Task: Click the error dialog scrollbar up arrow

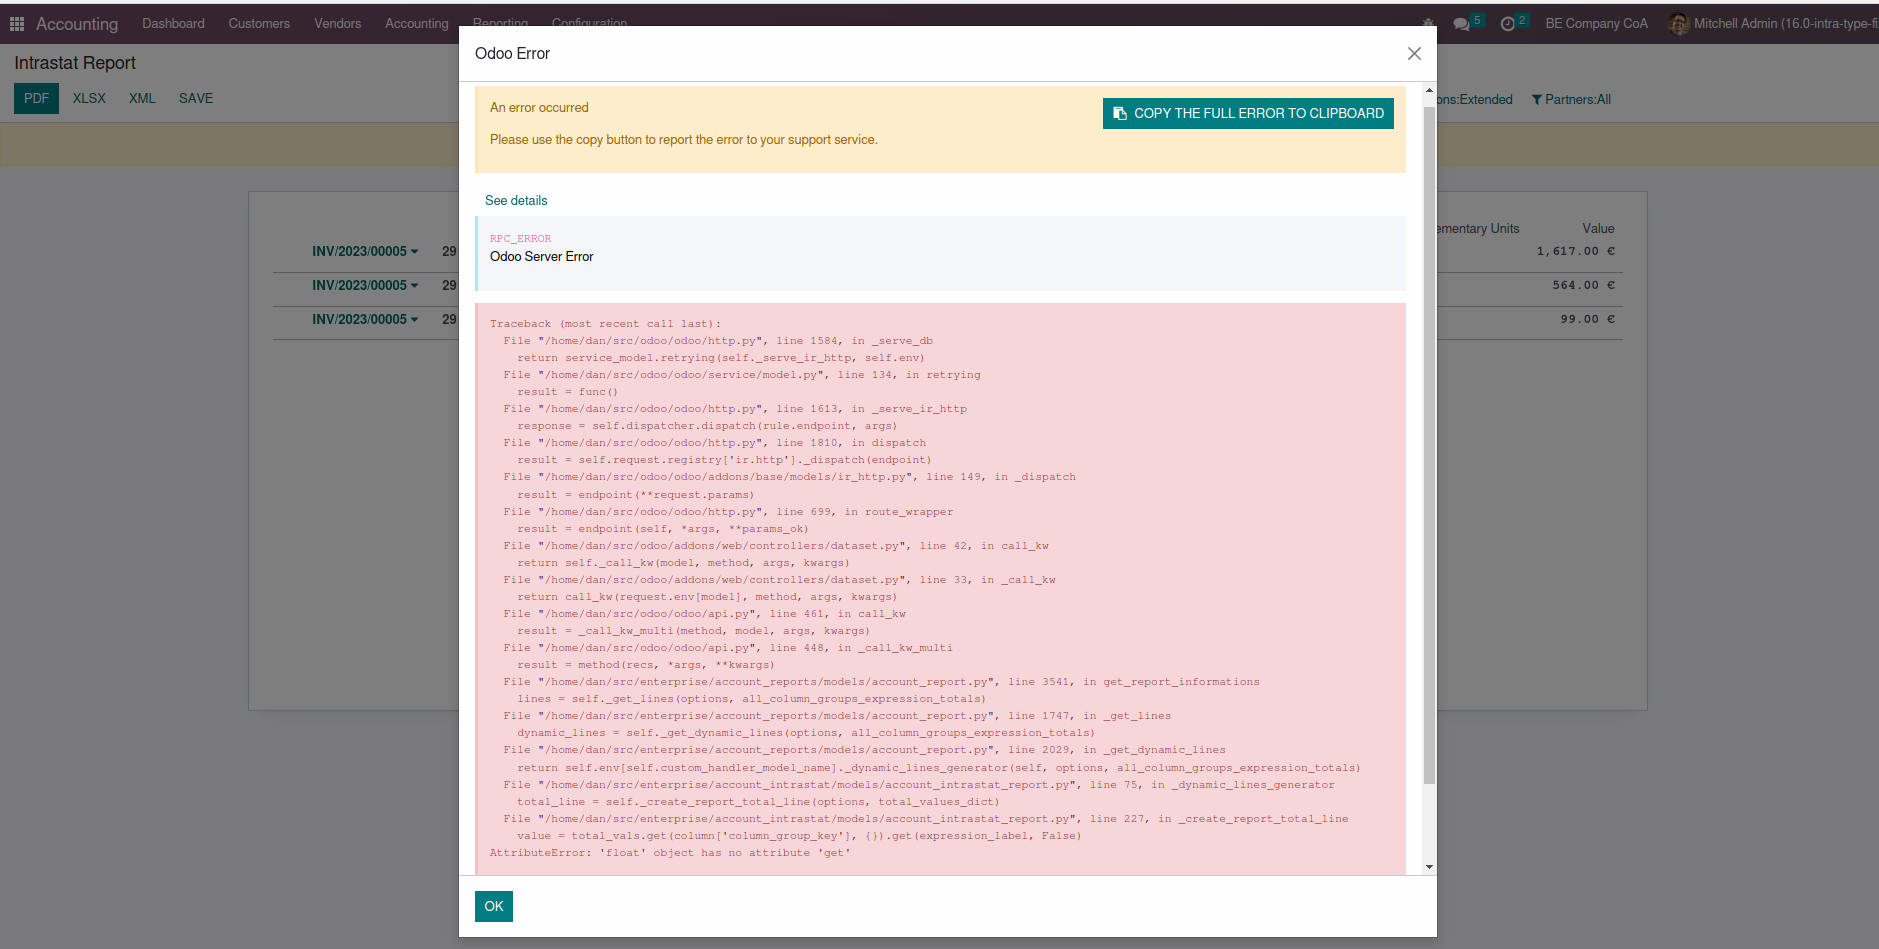Action: 1429,90
